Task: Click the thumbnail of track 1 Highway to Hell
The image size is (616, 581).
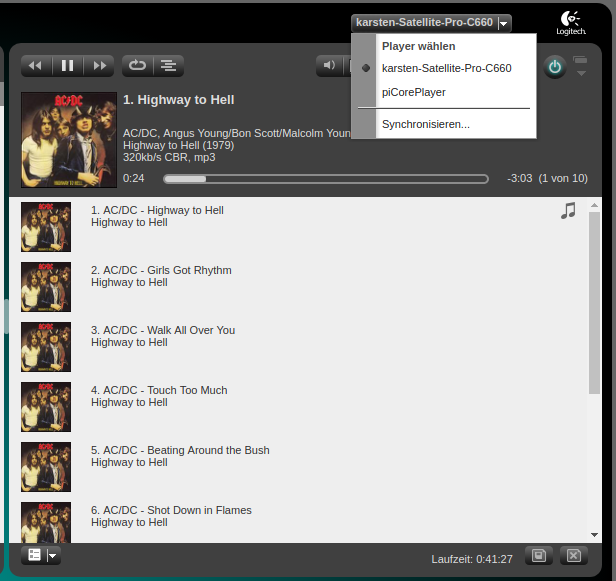Action: [x=46, y=227]
